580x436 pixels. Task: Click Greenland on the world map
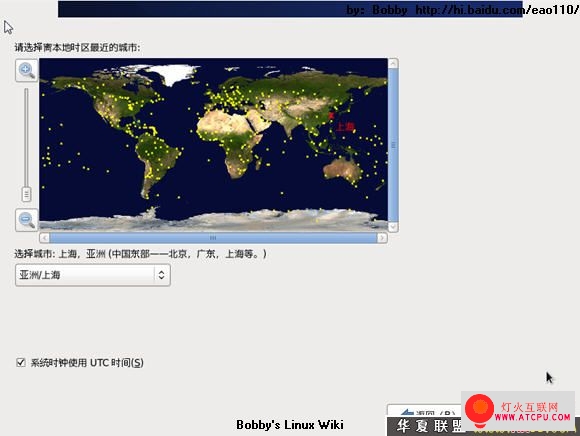coord(171,74)
